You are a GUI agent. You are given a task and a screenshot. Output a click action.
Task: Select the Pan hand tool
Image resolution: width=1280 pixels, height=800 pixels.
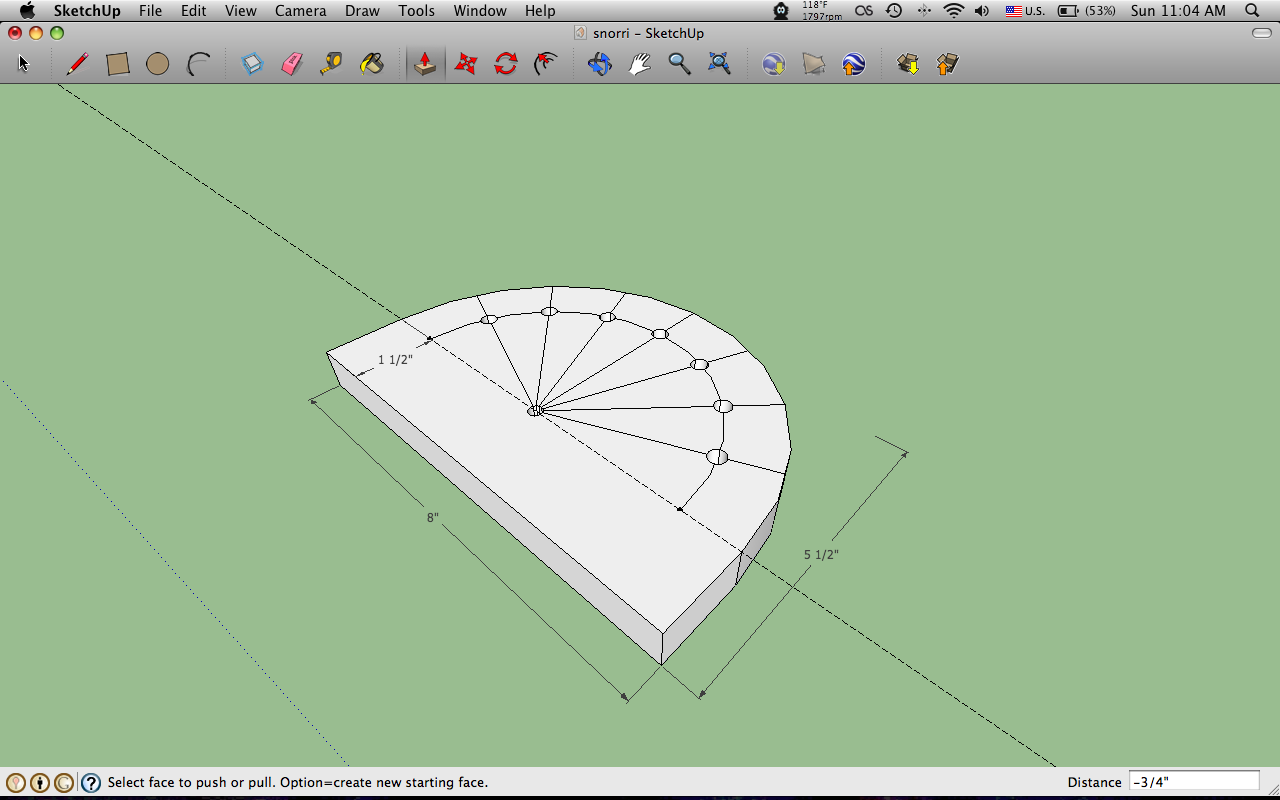[x=639, y=64]
